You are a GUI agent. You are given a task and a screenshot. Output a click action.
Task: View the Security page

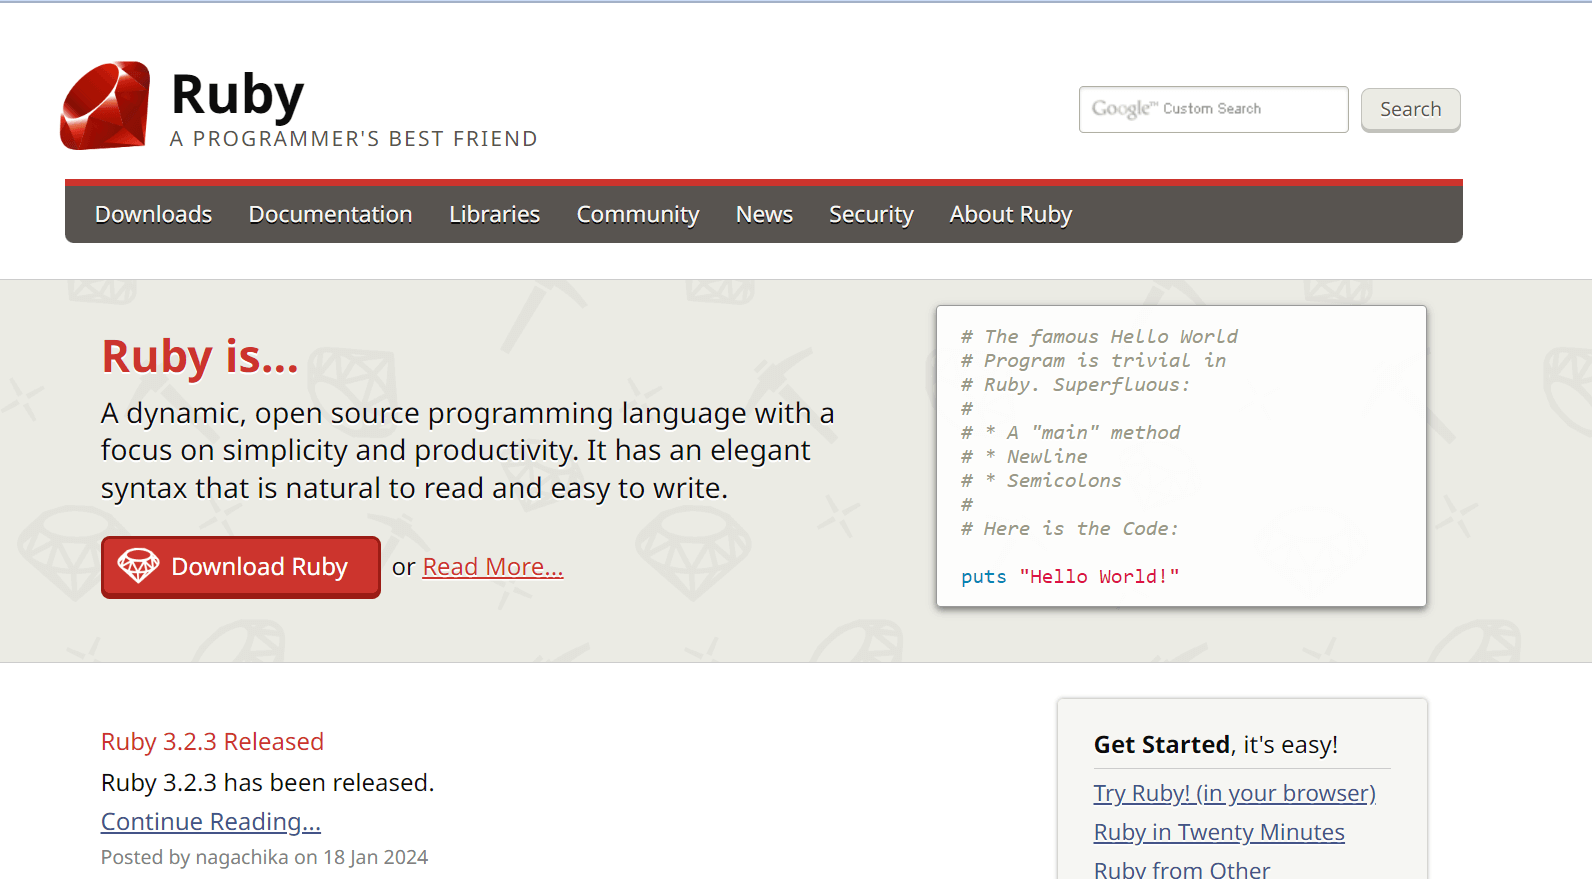click(x=871, y=214)
